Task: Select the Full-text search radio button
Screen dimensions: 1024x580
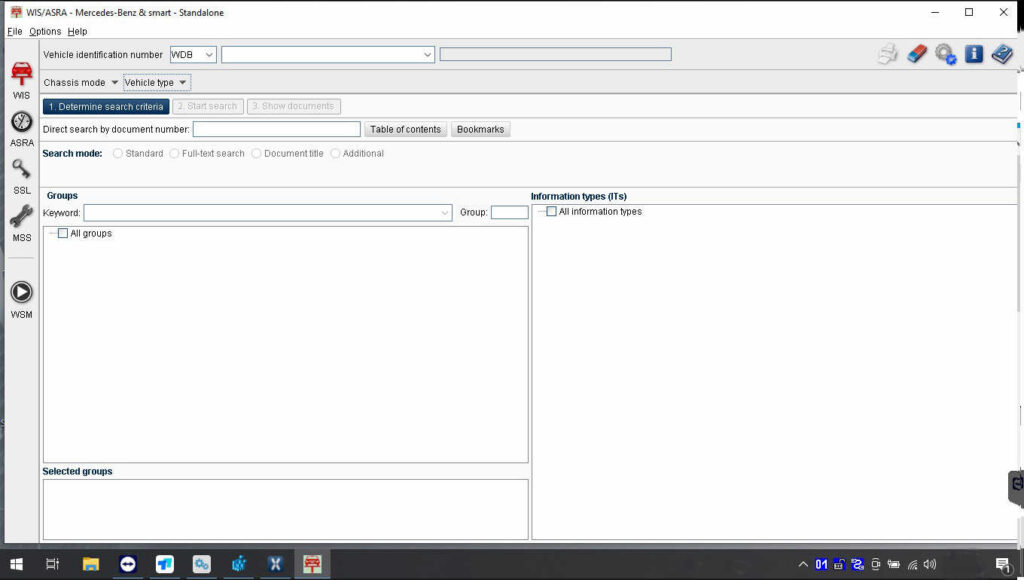Action: (175, 154)
